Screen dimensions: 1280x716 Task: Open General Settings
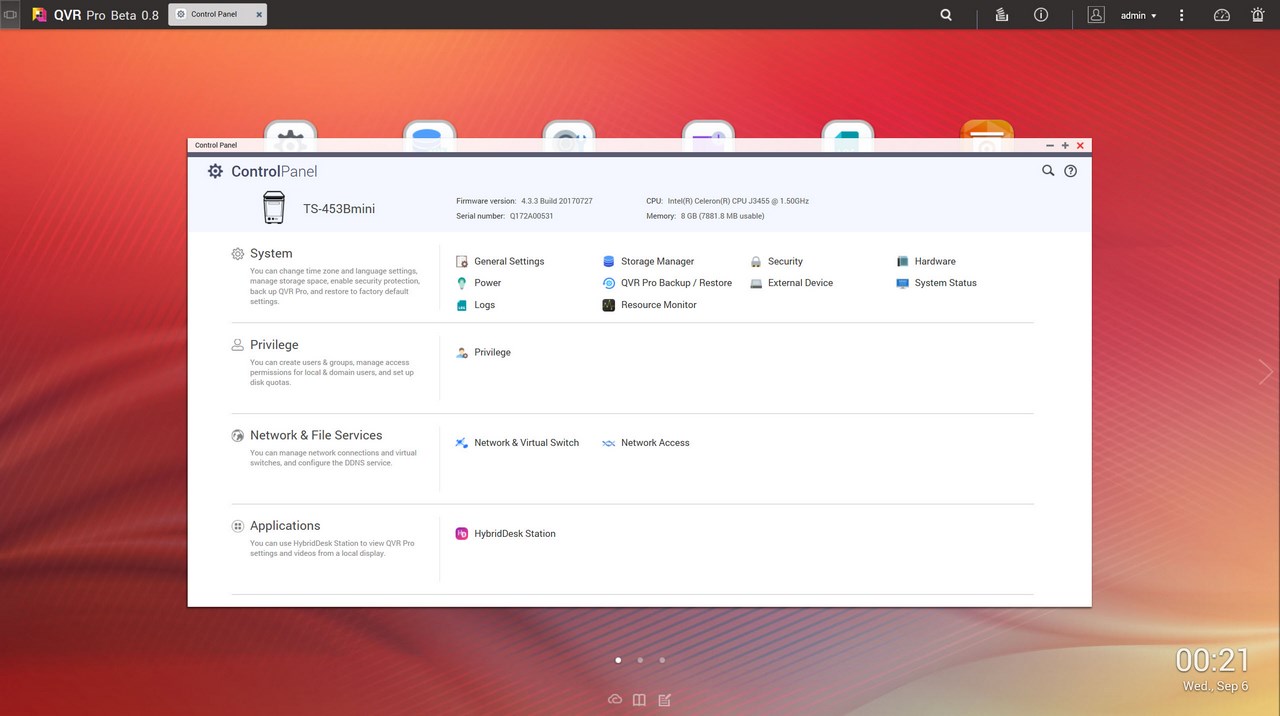click(500, 261)
